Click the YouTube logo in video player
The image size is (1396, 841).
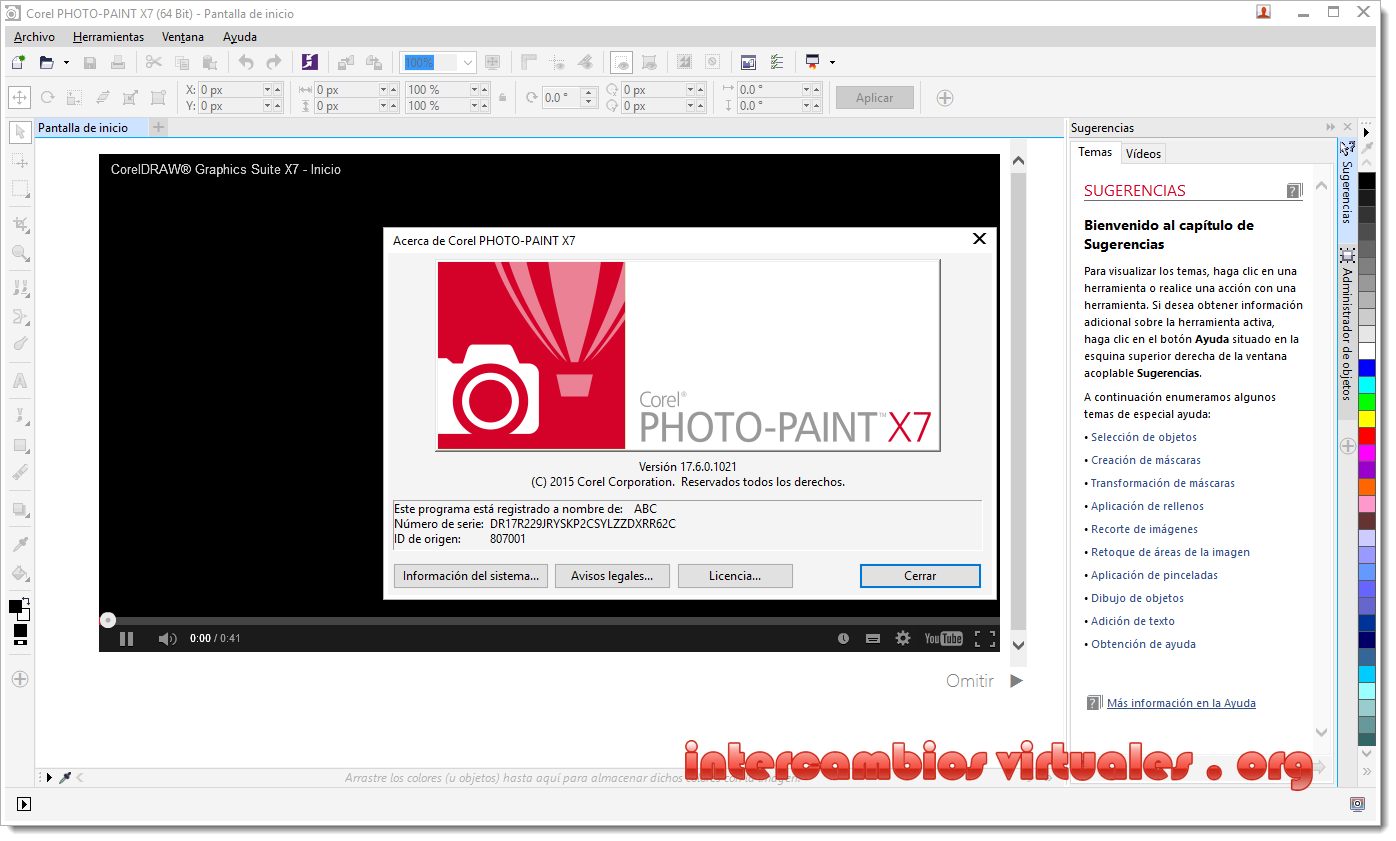pyautogui.click(x=943, y=638)
